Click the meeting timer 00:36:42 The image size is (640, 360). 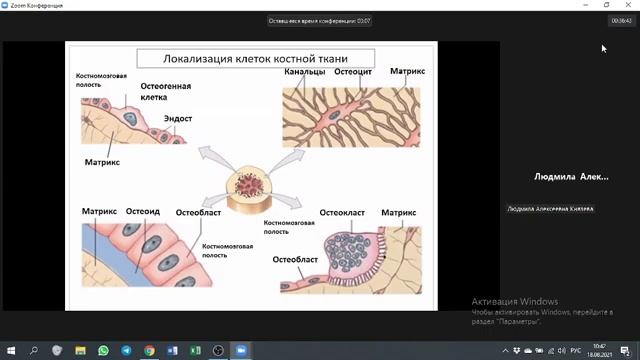click(x=621, y=21)
